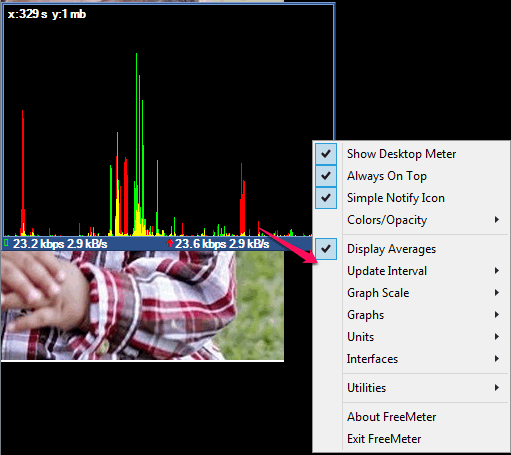Toggle the Always On Top checkmark

(326, 176)
